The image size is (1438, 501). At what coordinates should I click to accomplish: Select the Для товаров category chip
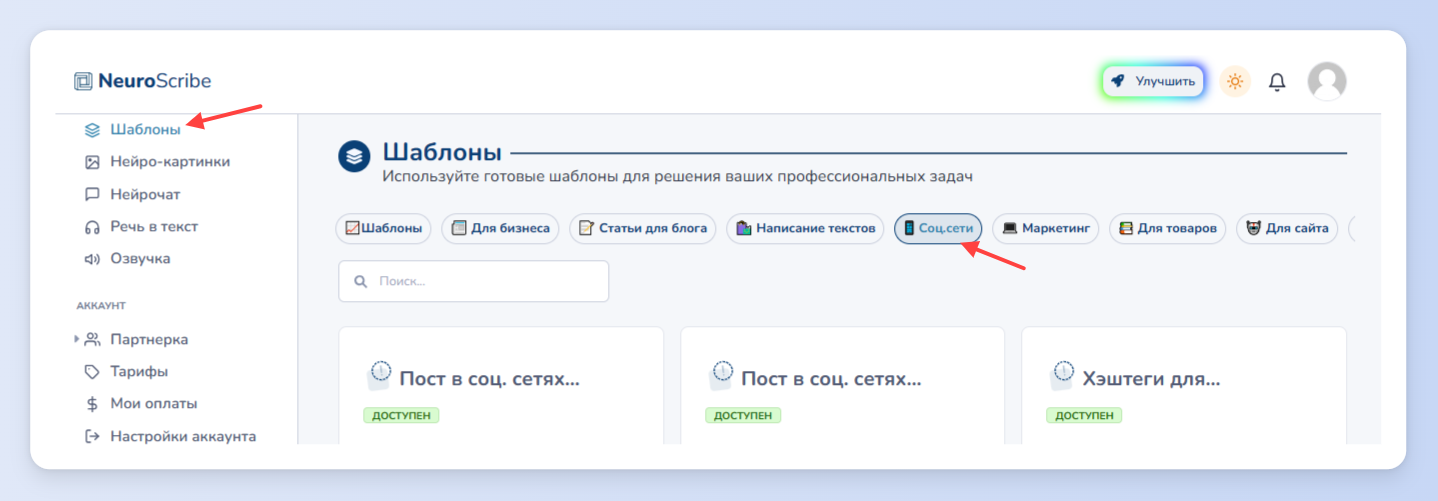tap(1167, 228)
